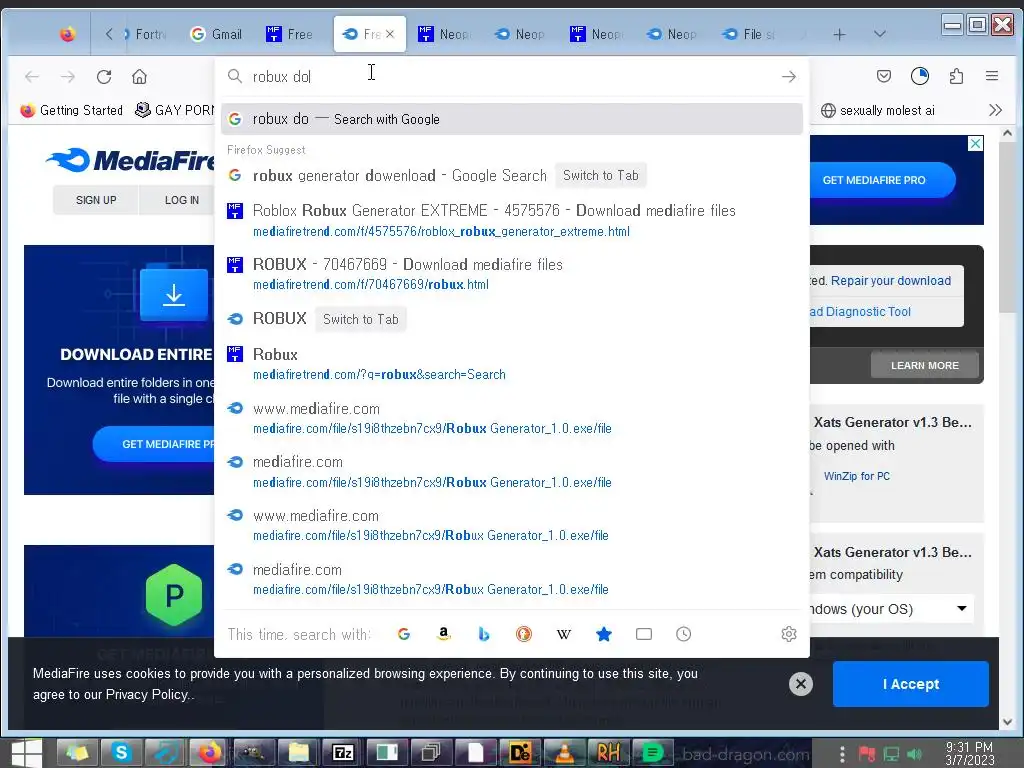Submit the address bar search arrow
Image resolution: width=1024 pixels, height=768 pixels.
click(x=789, y=76)
